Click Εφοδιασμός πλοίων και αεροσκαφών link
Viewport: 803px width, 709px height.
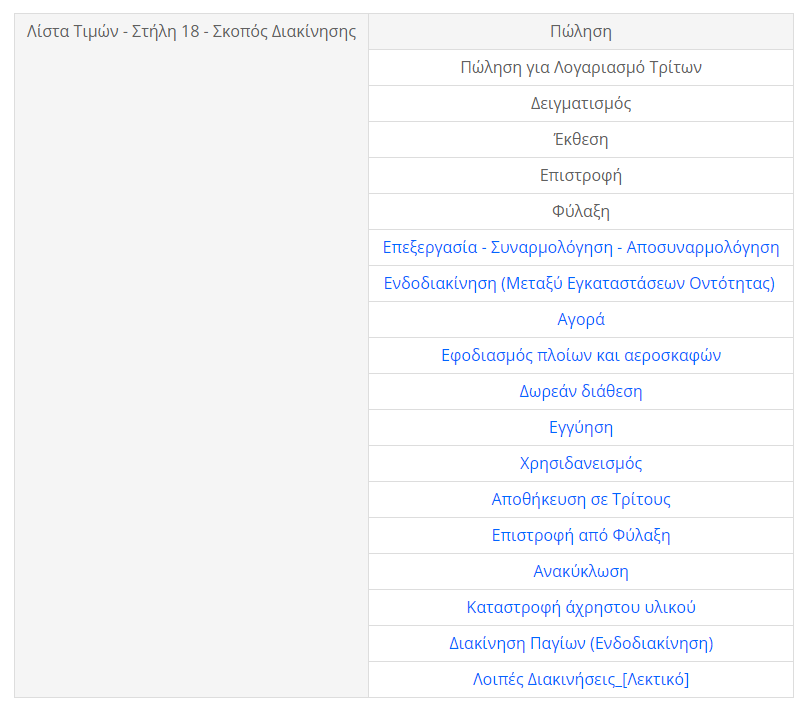point(581,355)
